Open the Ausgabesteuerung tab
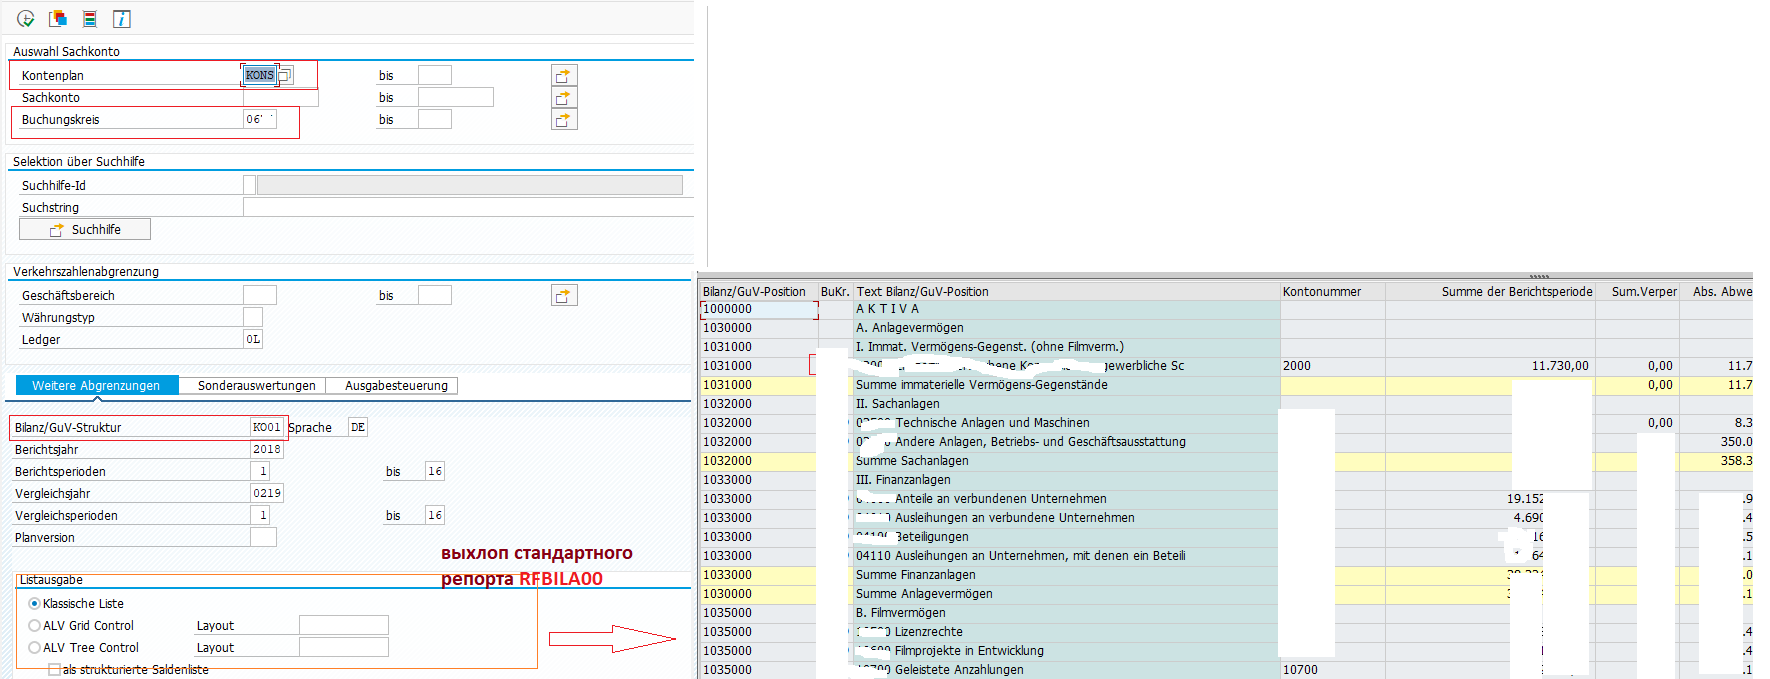Image resolution: width=1770 pixels, height=679 pixels. [x=396, y=386]
